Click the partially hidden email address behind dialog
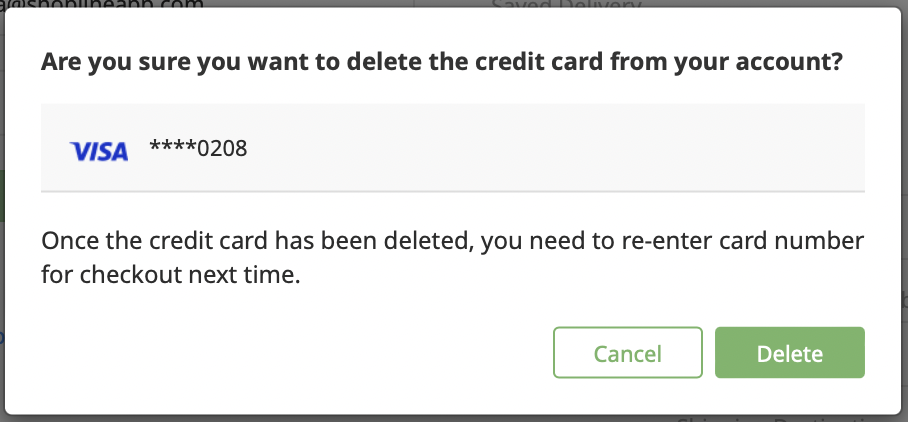Screen dimensions: 908x422 pyautogui.click(x=103, y=4)
